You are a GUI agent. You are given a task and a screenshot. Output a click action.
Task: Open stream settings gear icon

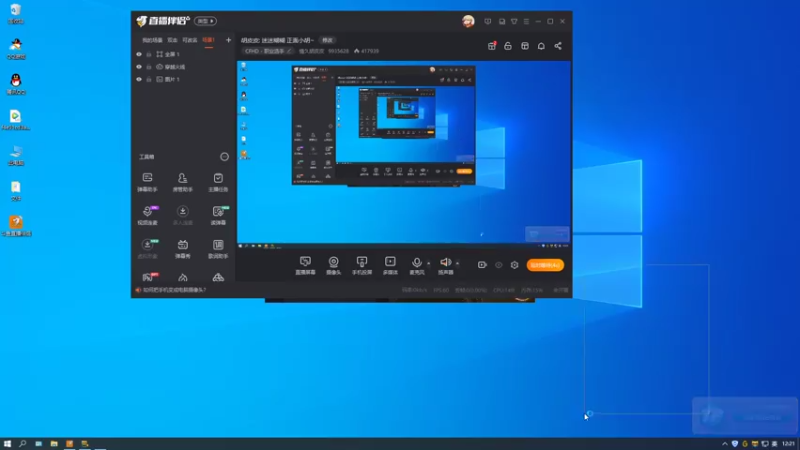(514, 265)
